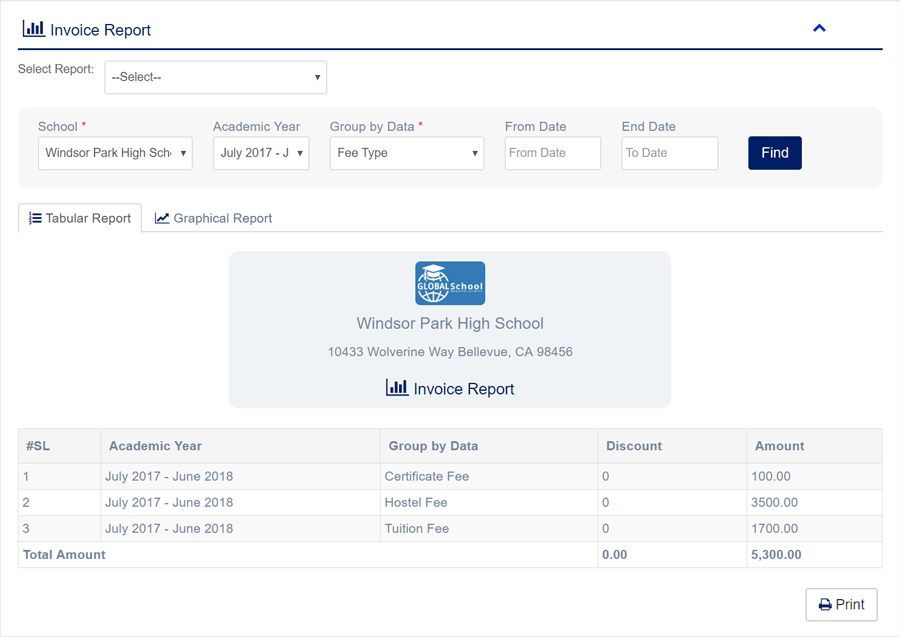This screenshot has width=900, height=637.
Task: Click the Group by Data column header in the table
Action: pos(489,446)
